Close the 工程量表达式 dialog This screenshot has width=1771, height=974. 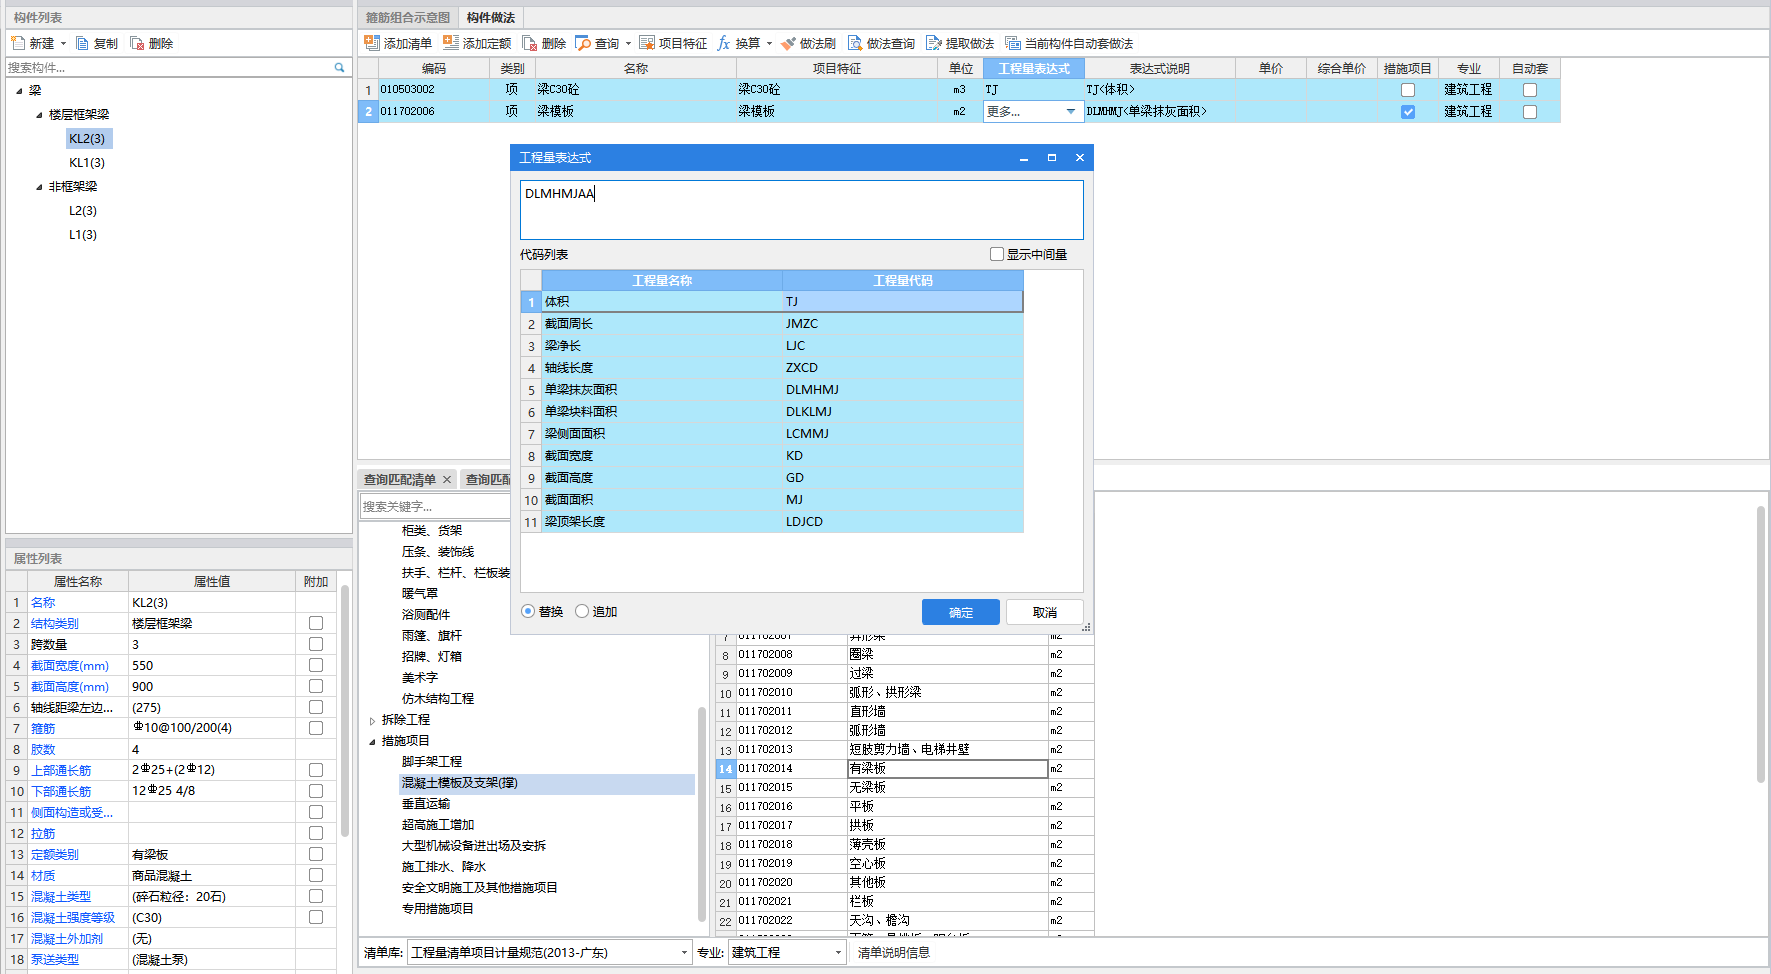tap(1080, 157)
